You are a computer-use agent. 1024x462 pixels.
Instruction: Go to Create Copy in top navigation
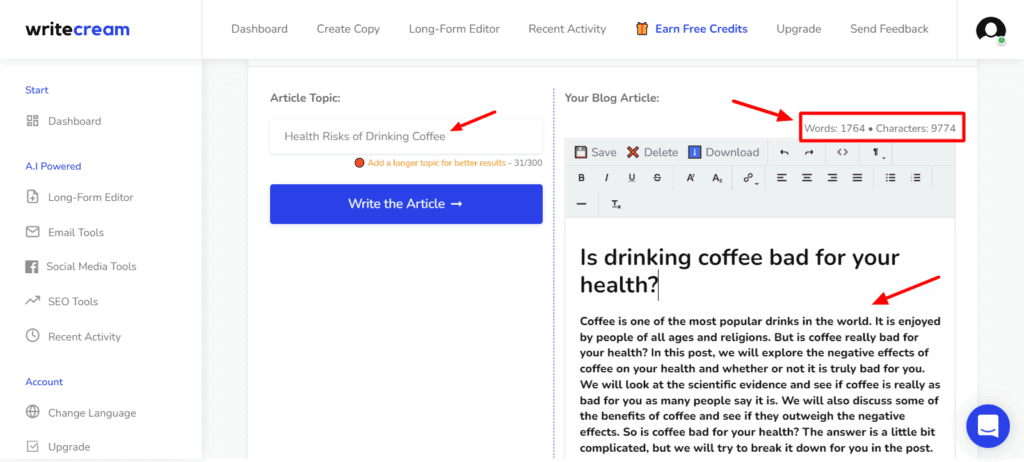[x=348, y=29]
